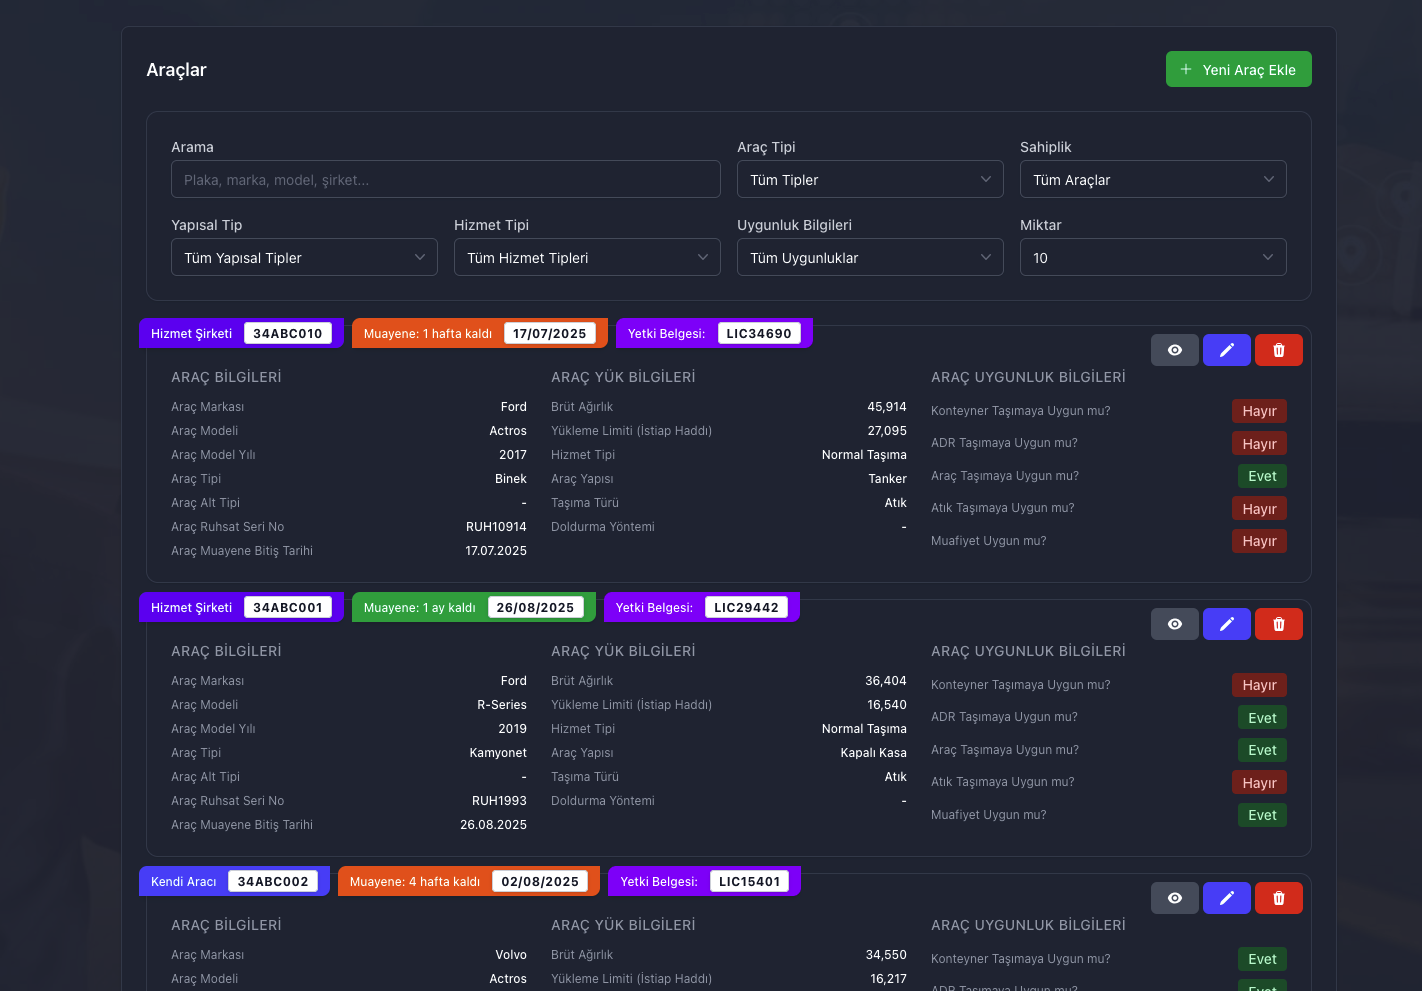The image size is (1422, 991).
Task: Click Yeni Araç Ekle button
Action: [1238, 70]
